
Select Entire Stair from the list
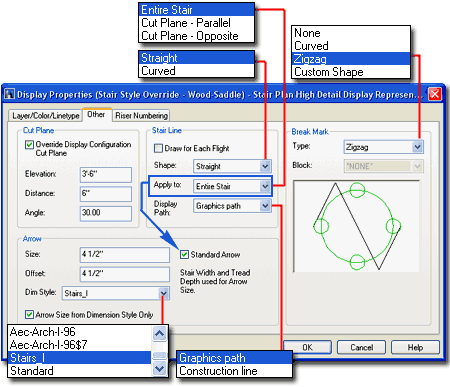197,10
